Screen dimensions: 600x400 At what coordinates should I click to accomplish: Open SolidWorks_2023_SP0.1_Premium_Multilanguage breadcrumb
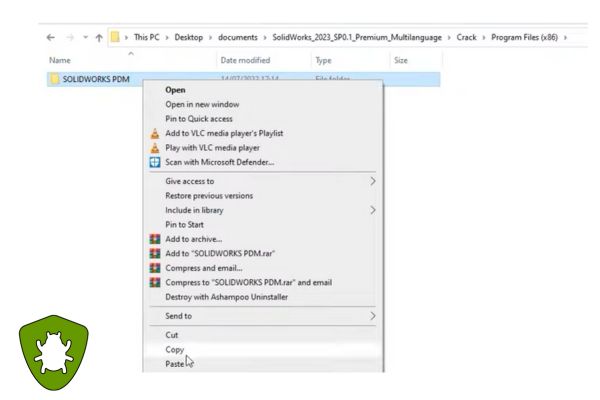pyautogui.click(x=357, y=38)
